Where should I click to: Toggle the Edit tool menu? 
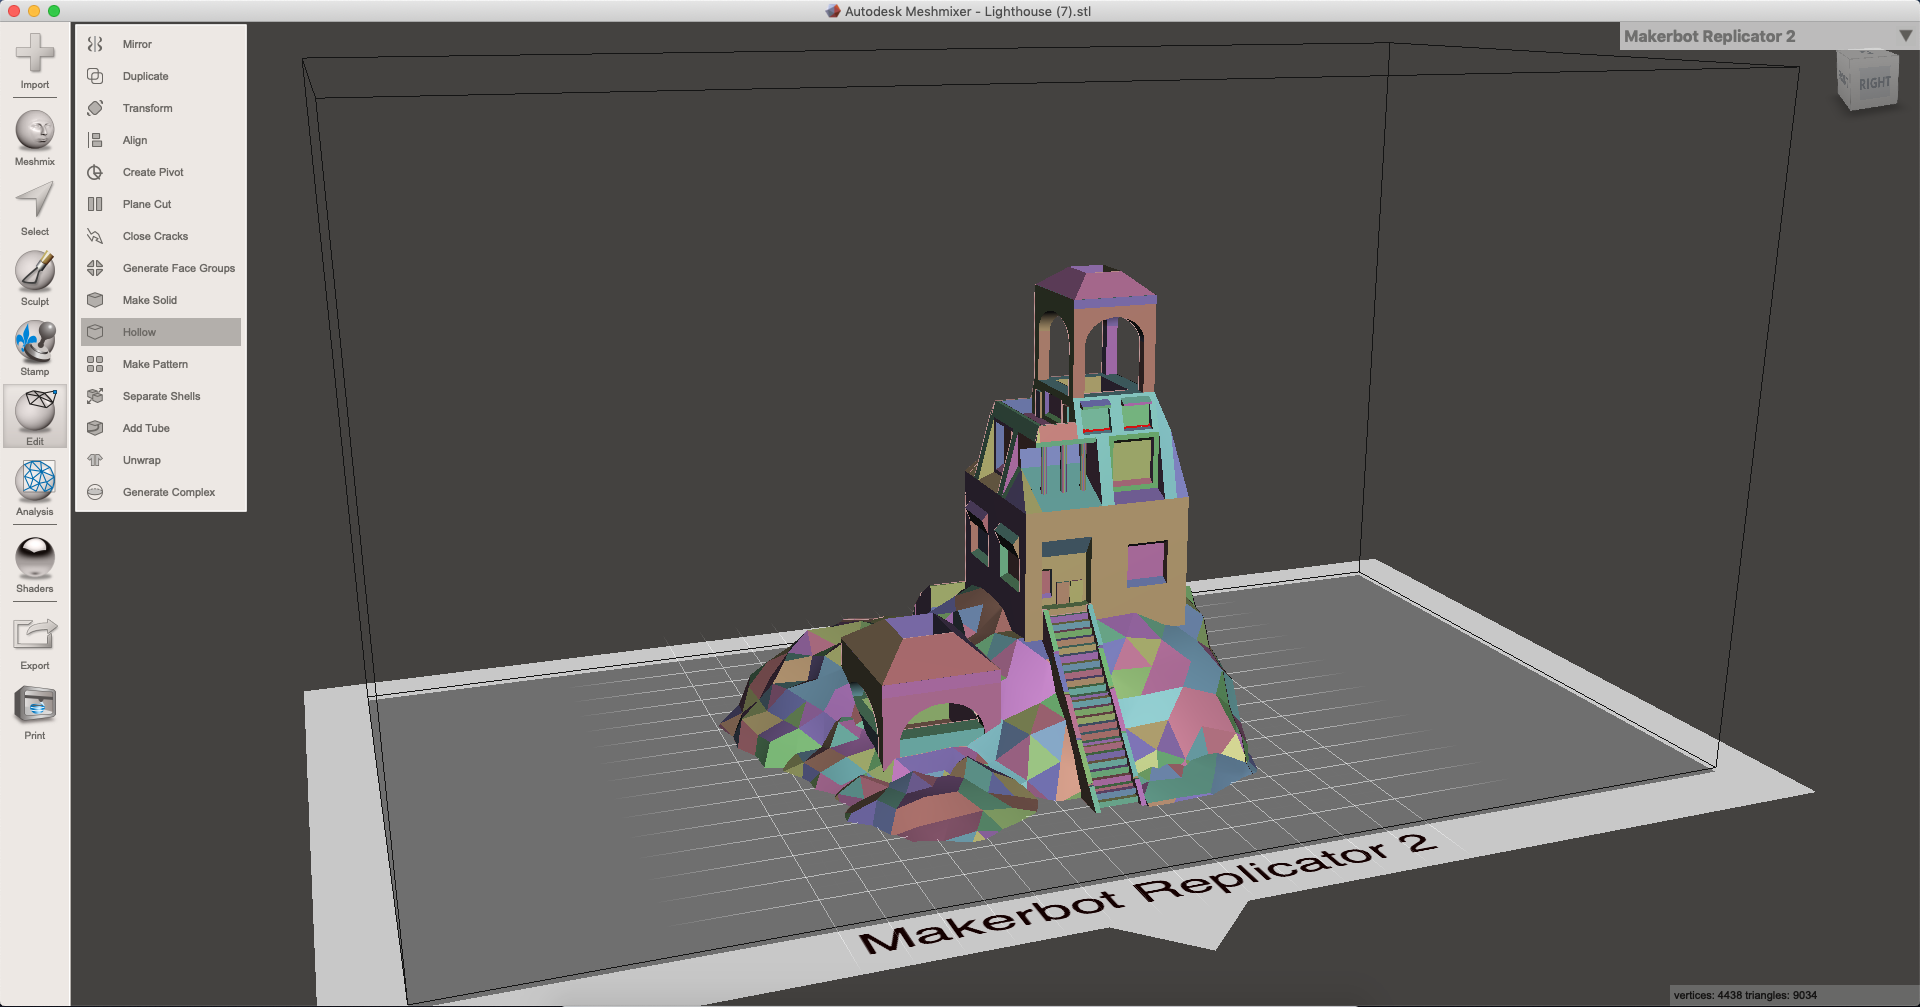point(35,417)
